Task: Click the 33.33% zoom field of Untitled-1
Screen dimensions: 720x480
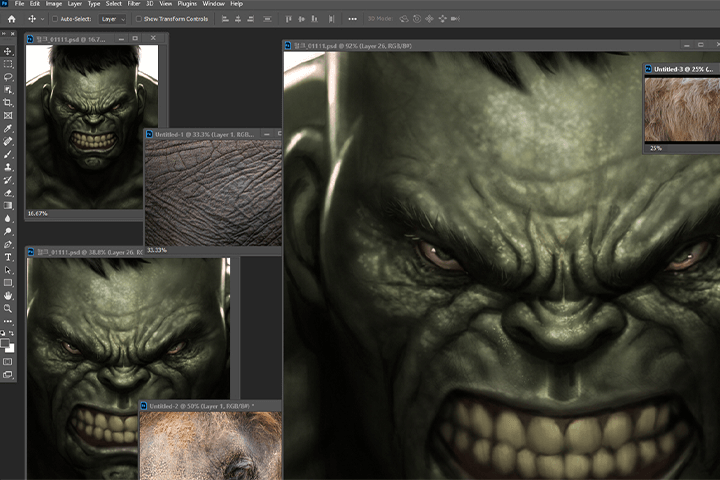Action: click(157, 250)
